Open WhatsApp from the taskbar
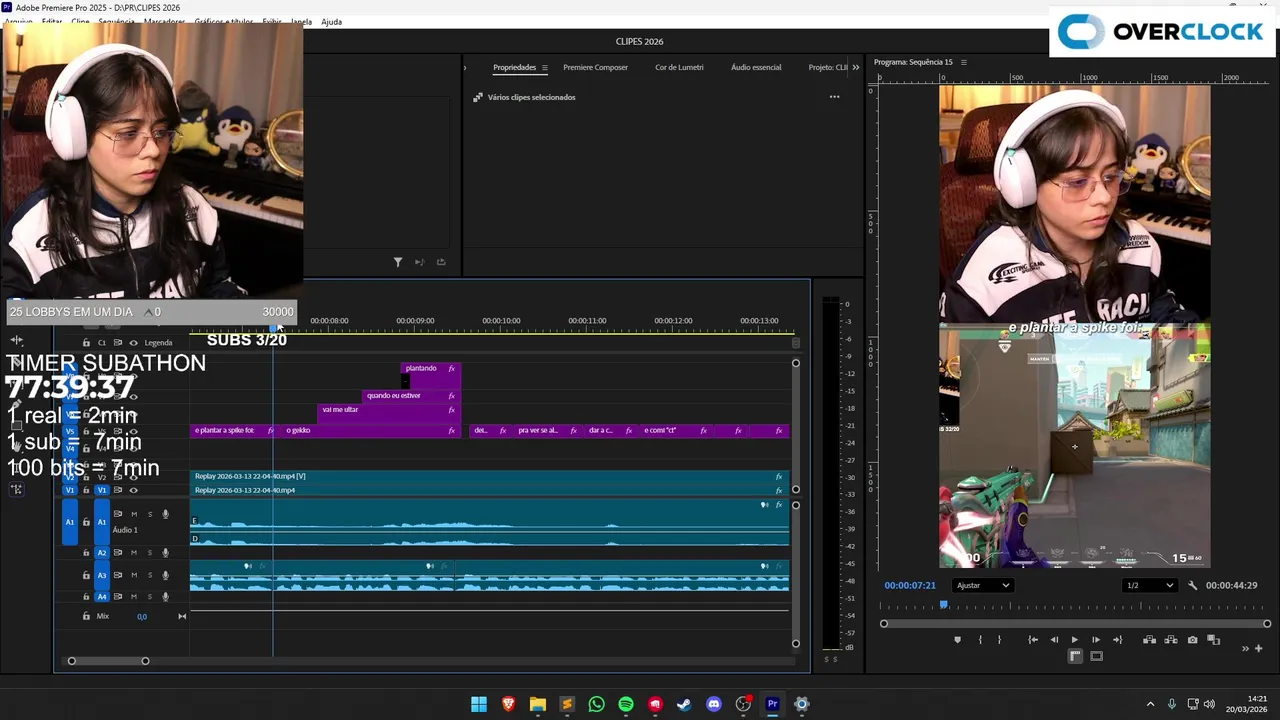Screen dimensions: 1280x720 point(597,704)
